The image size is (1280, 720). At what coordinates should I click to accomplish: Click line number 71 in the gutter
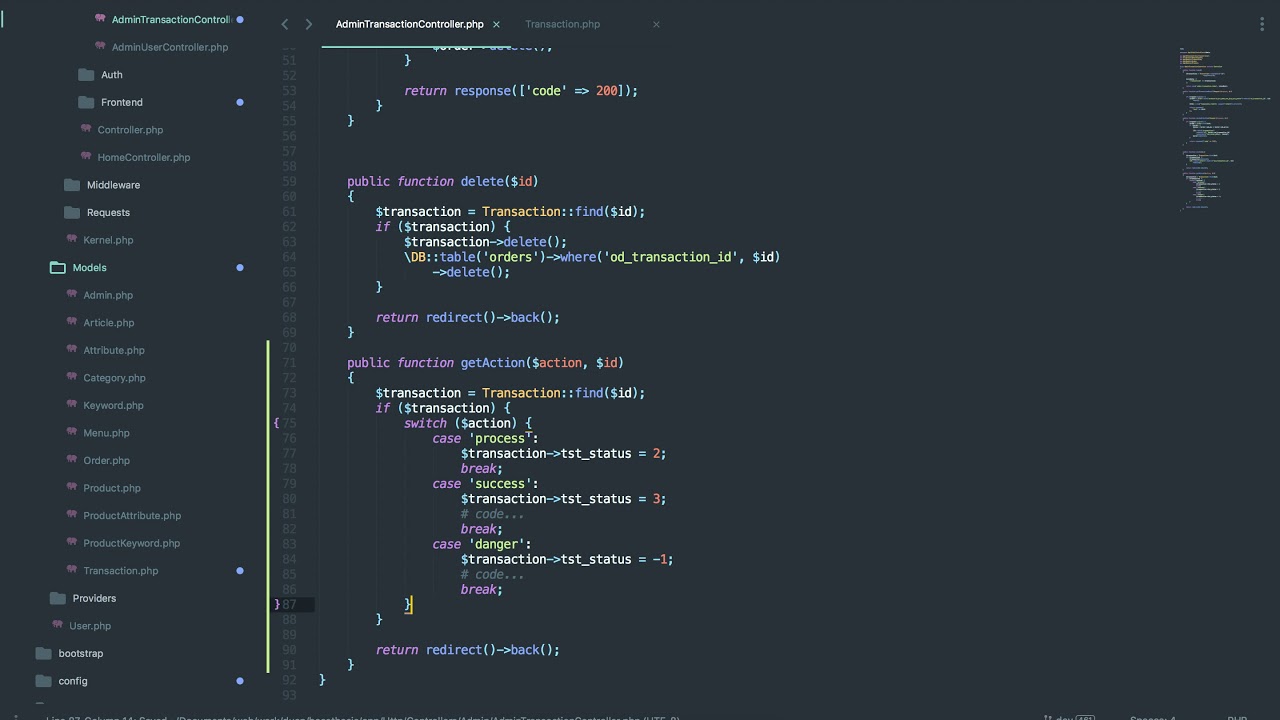point(289,363)
